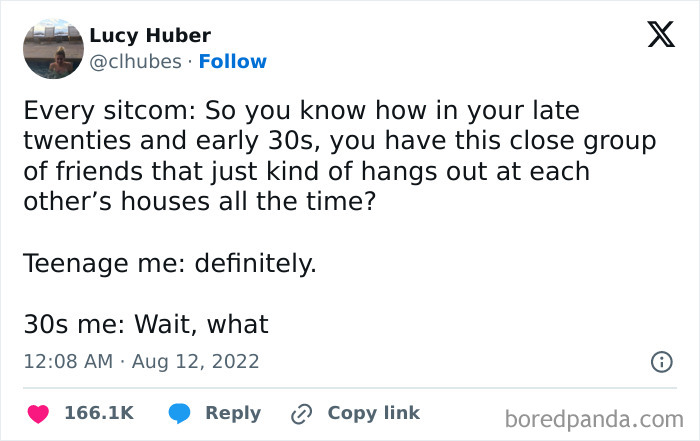Screen dimensions: 700x441
Task: Click the 'close group of friends' text line
Action: 340,141
